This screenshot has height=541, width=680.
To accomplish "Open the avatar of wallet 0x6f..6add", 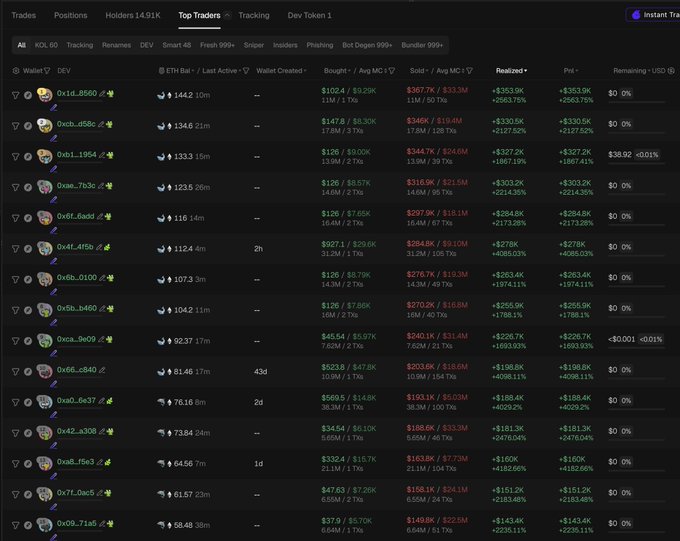I will click(45, 218).
